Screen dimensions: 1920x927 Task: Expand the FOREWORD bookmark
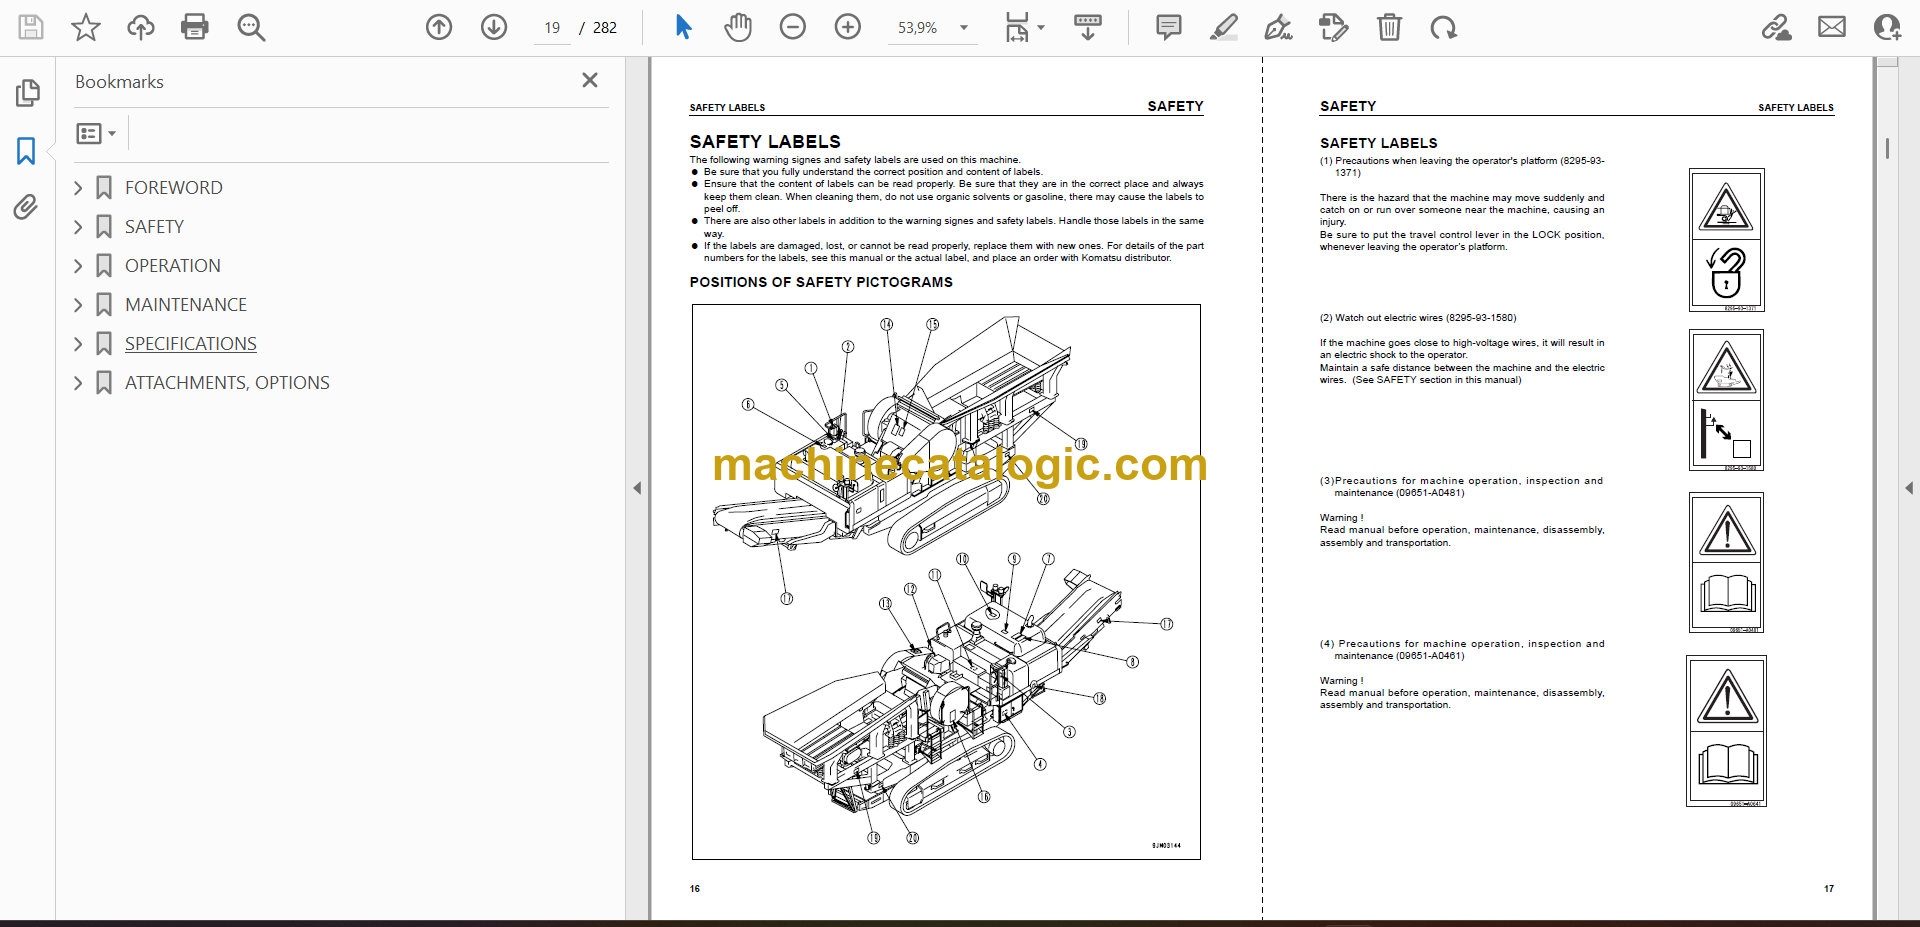click(x=78, y=188)
